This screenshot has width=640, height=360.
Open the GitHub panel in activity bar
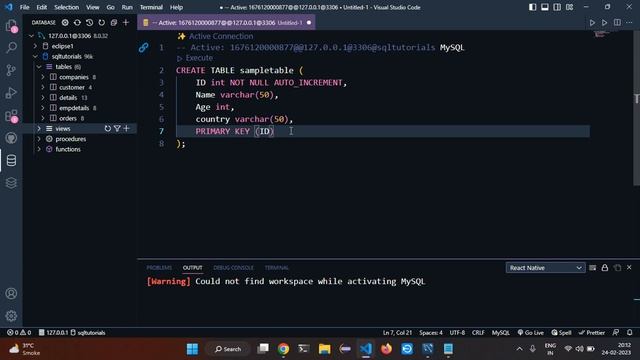click(x=11, y=138)
